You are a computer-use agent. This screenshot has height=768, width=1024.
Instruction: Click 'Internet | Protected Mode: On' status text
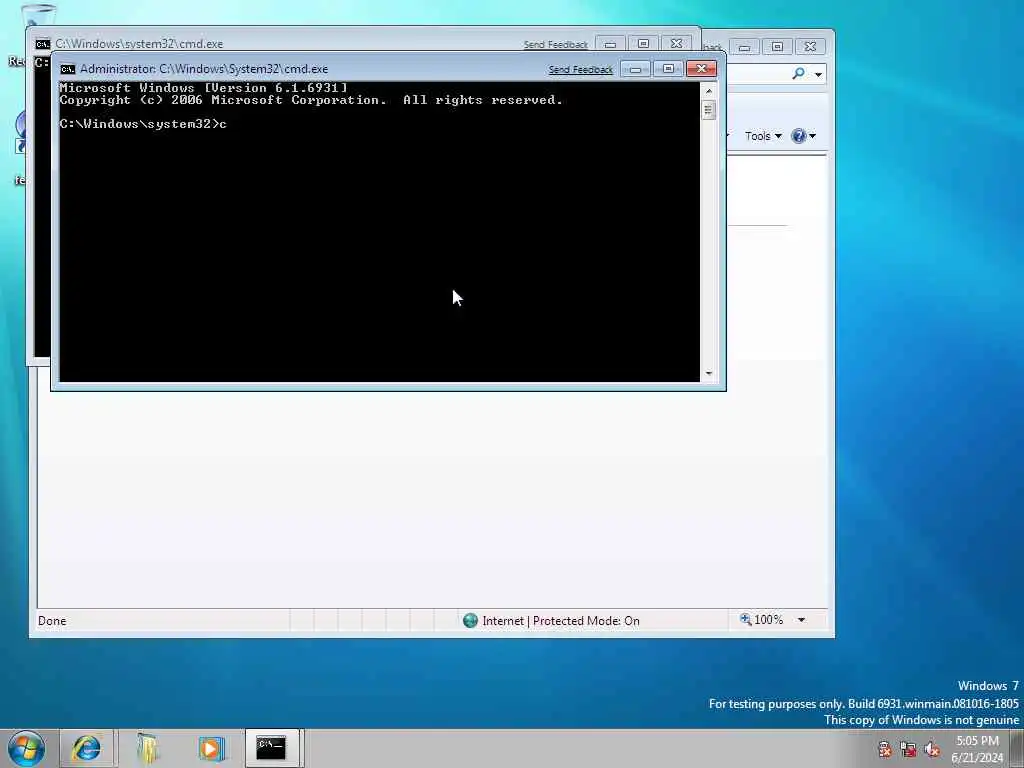[561, 620]
